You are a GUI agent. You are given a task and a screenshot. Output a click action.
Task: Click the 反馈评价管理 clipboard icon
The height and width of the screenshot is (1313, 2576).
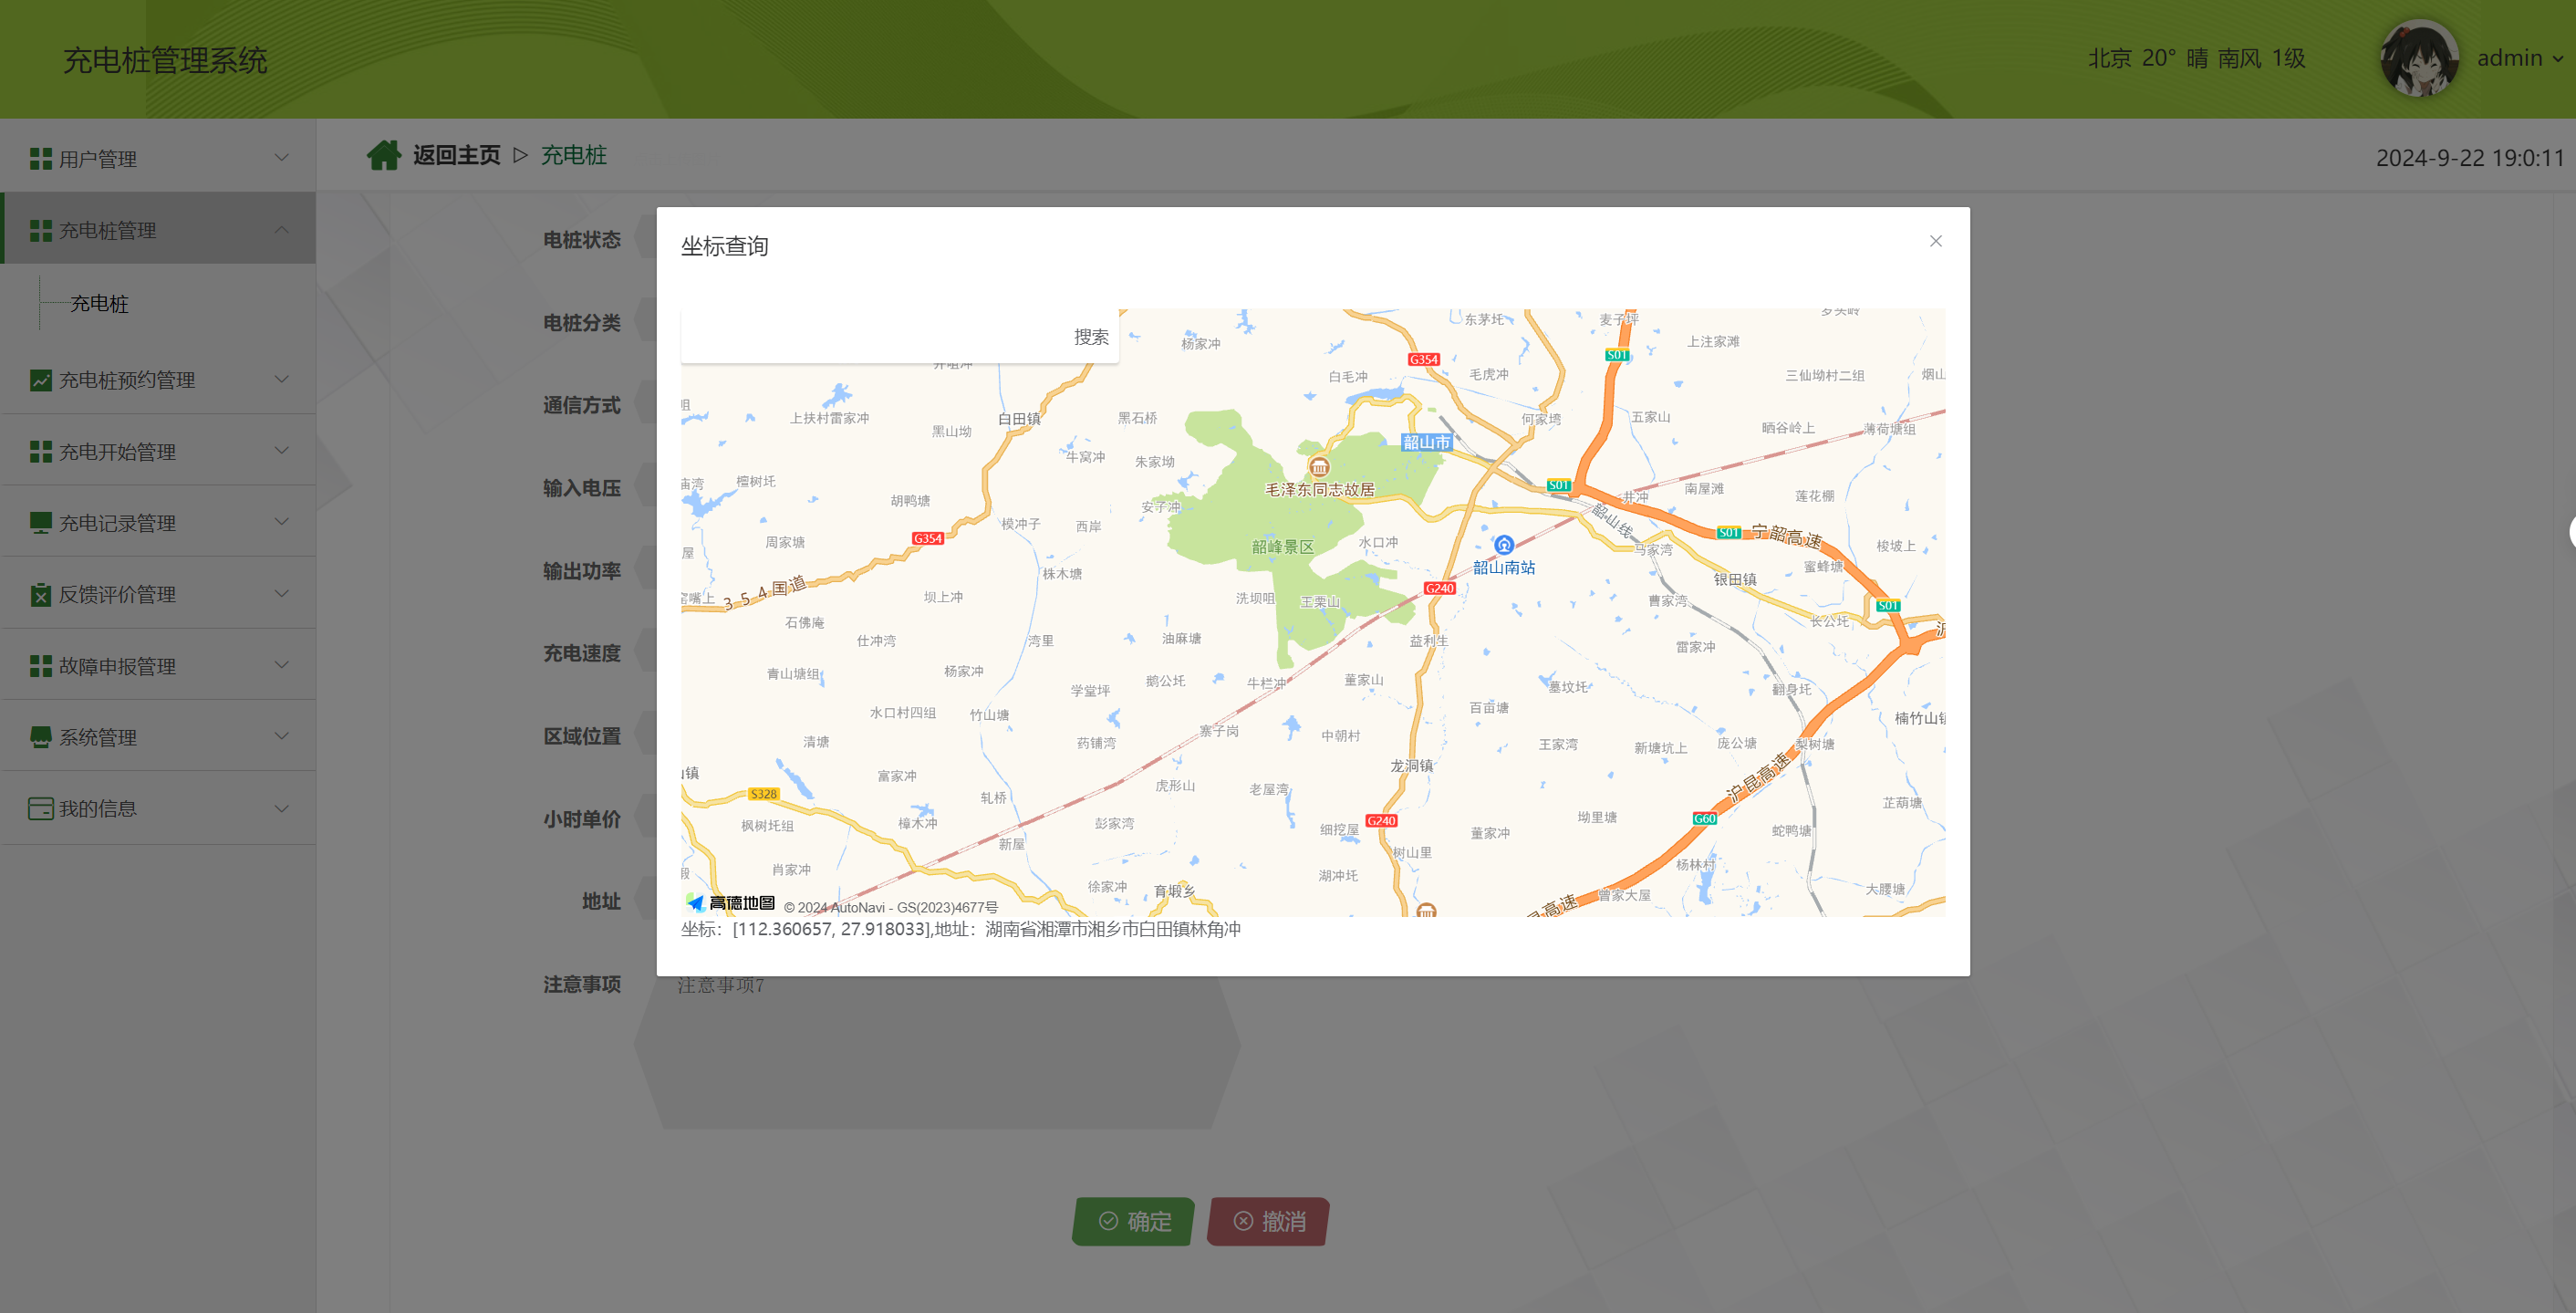point(41,595)
